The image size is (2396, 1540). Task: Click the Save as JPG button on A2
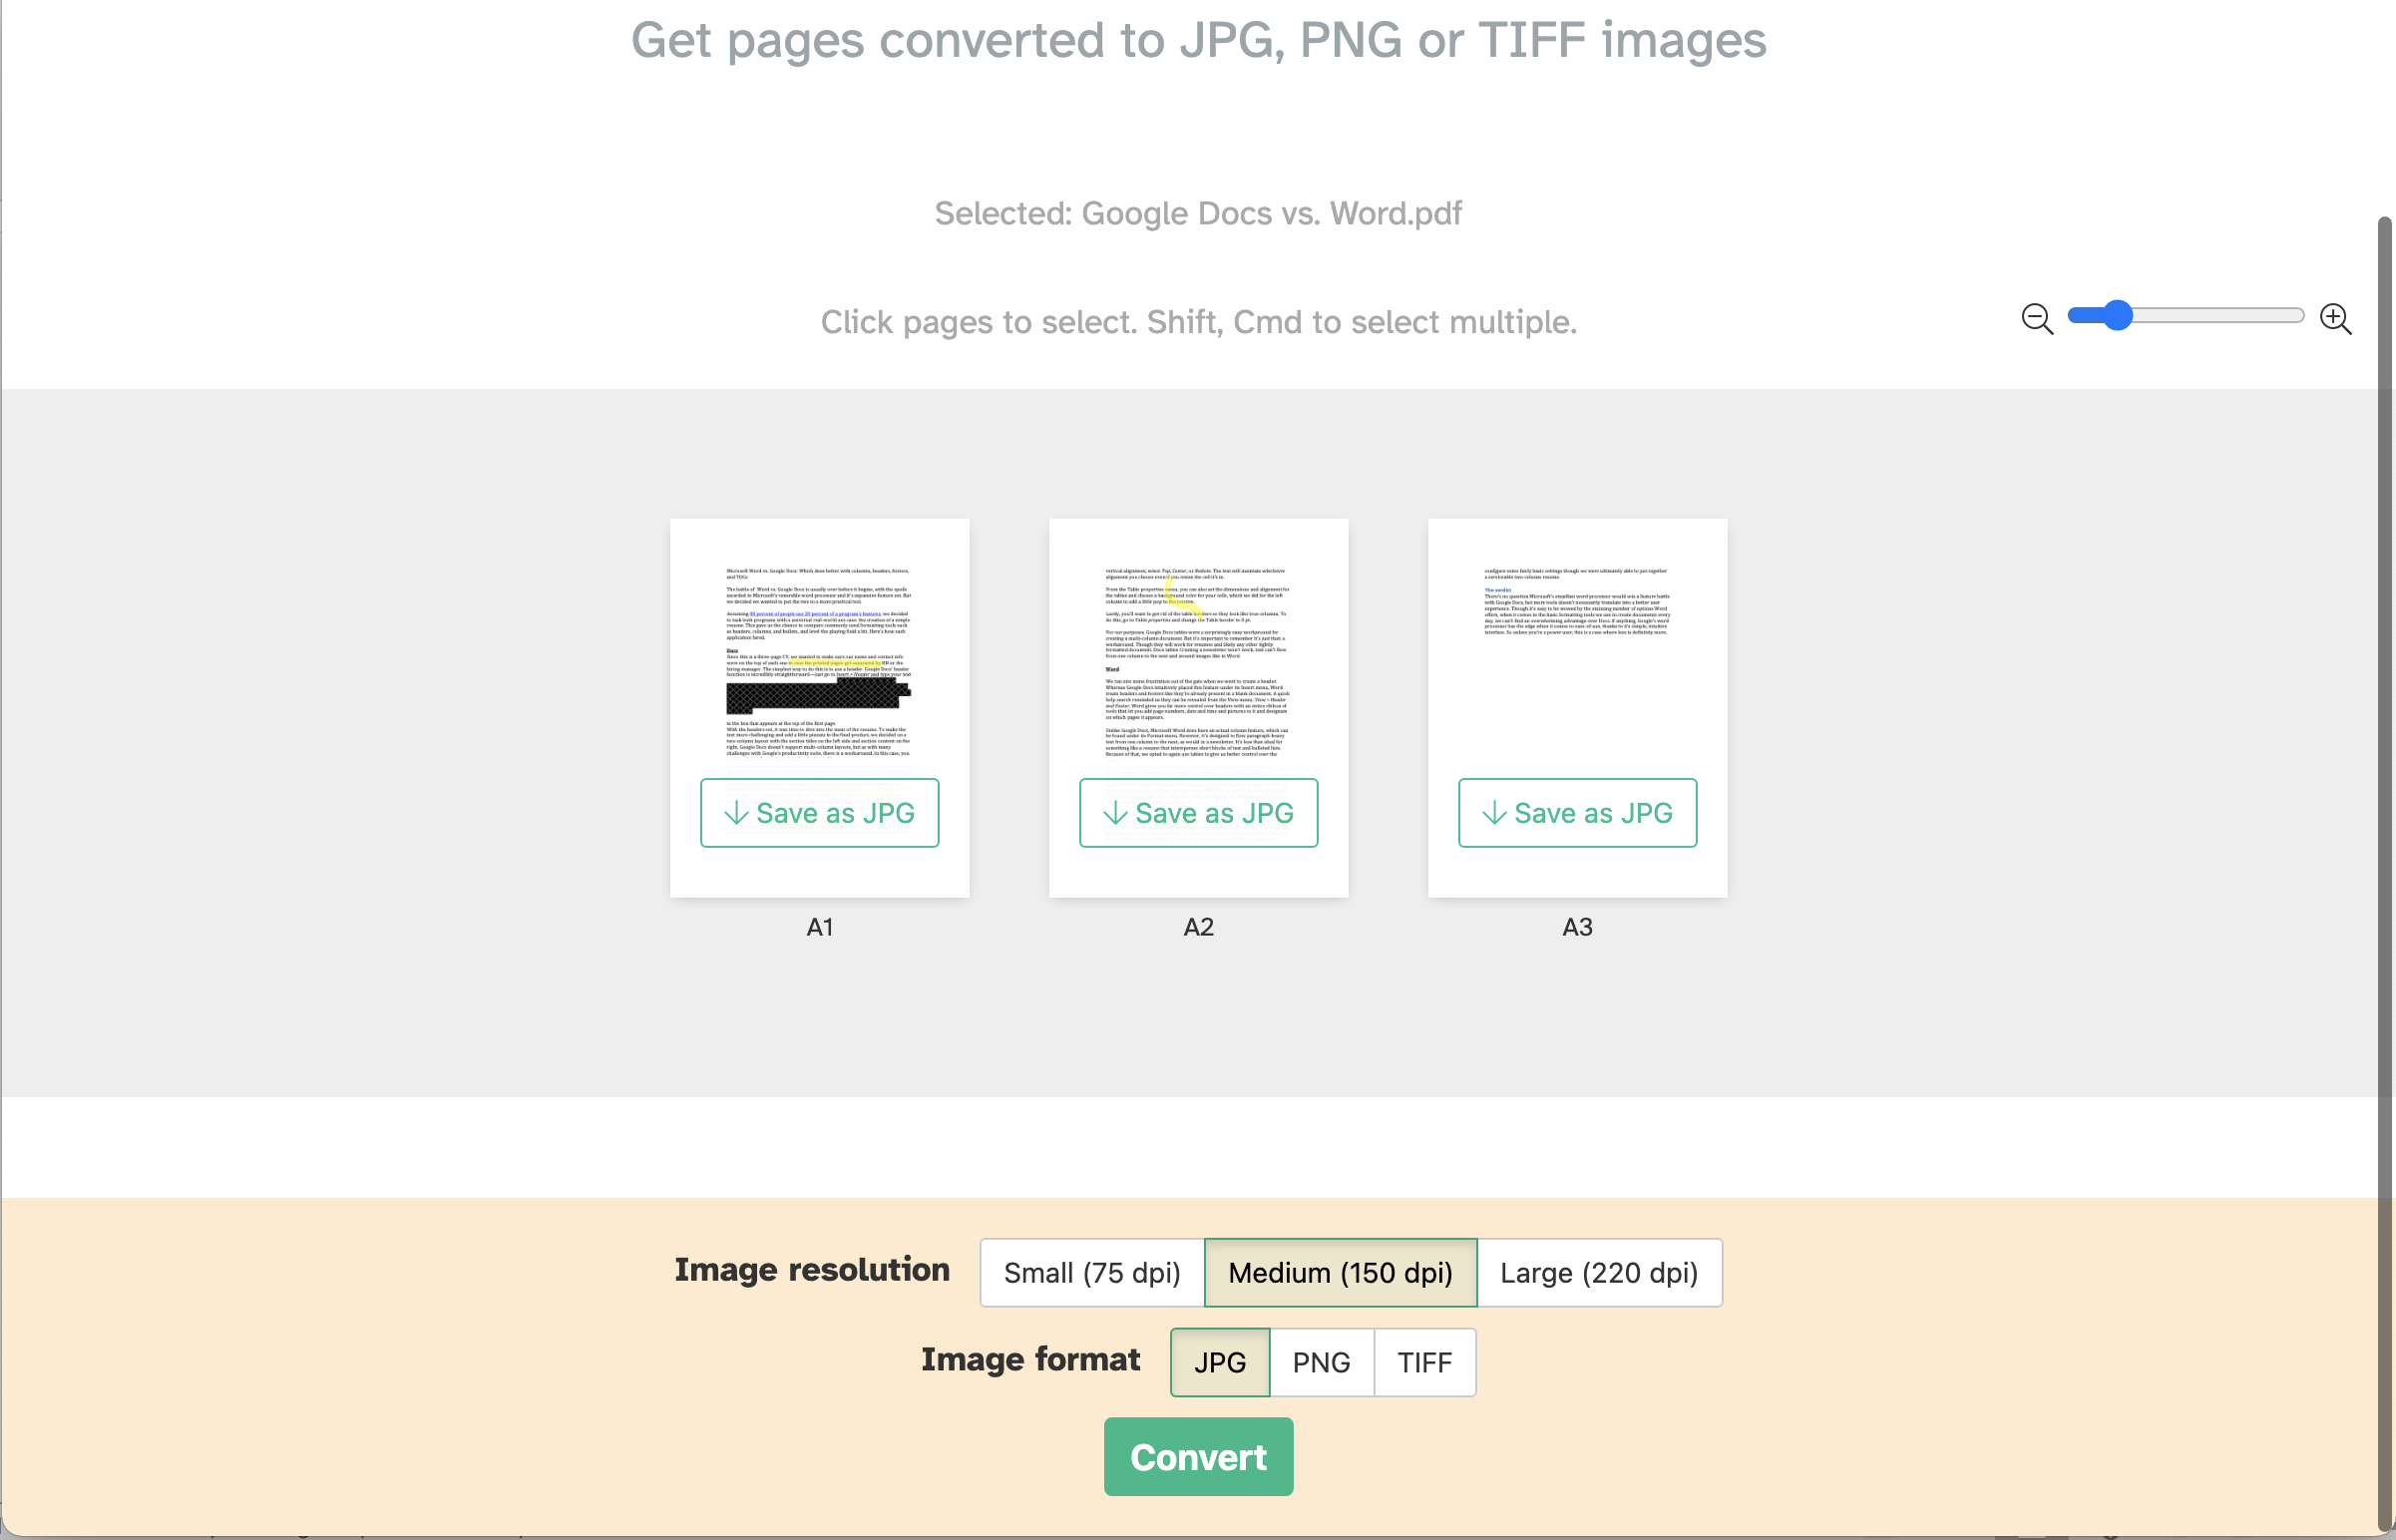(1196, 812)
